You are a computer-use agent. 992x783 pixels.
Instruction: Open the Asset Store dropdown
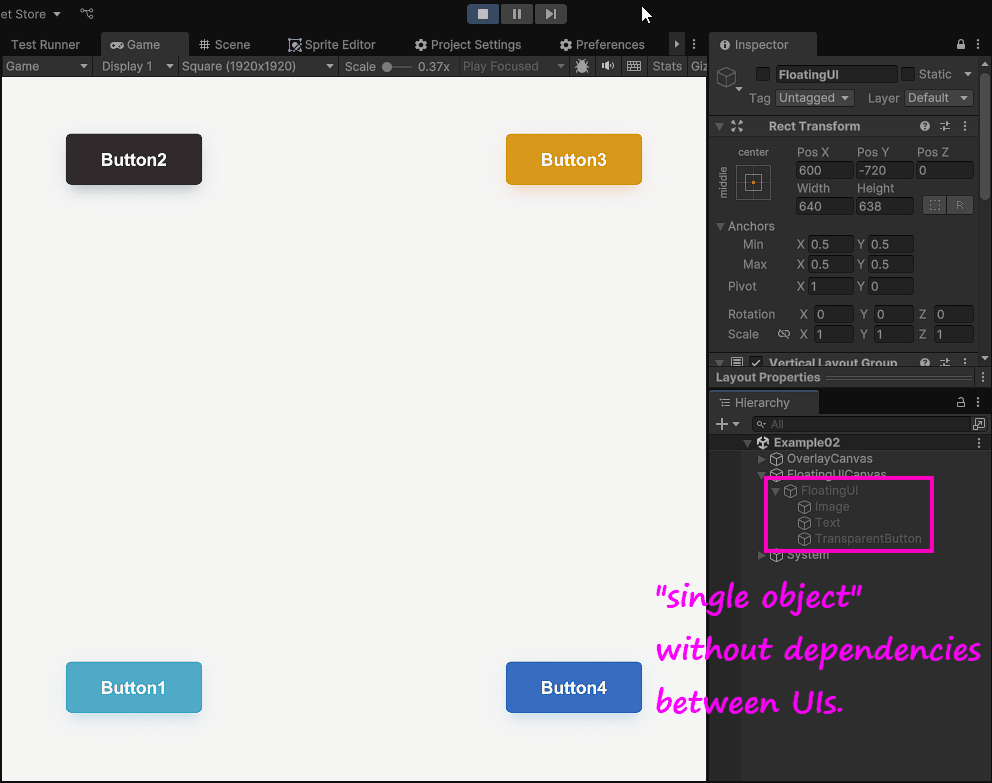point(30,14)
